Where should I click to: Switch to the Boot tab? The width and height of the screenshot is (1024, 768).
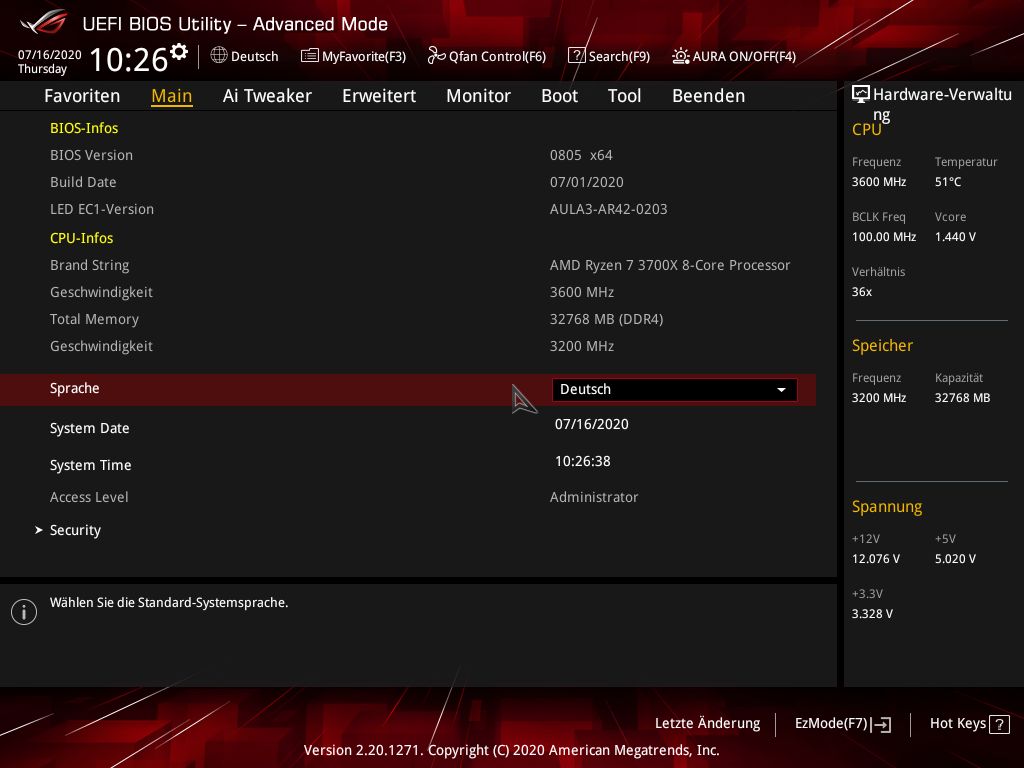tap(560, 95)
